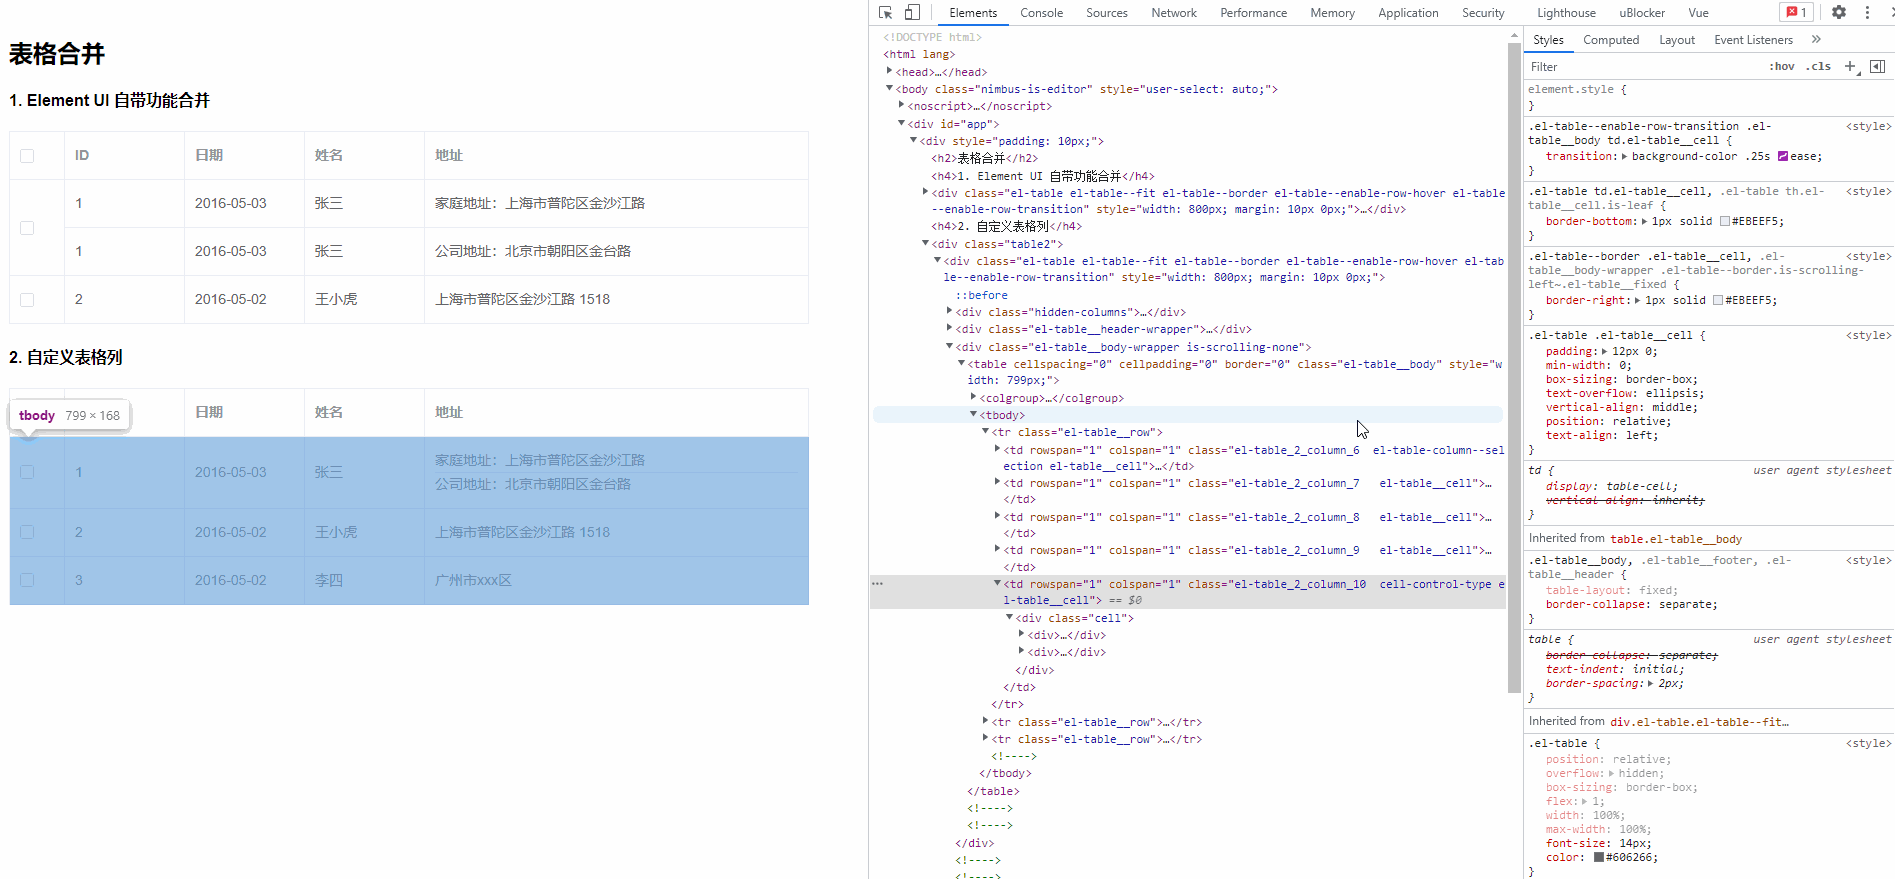Image resolution: width=1895 pixels, height=879 pixels.
Task: Open the Application tab
Action: coord(1408,13)
